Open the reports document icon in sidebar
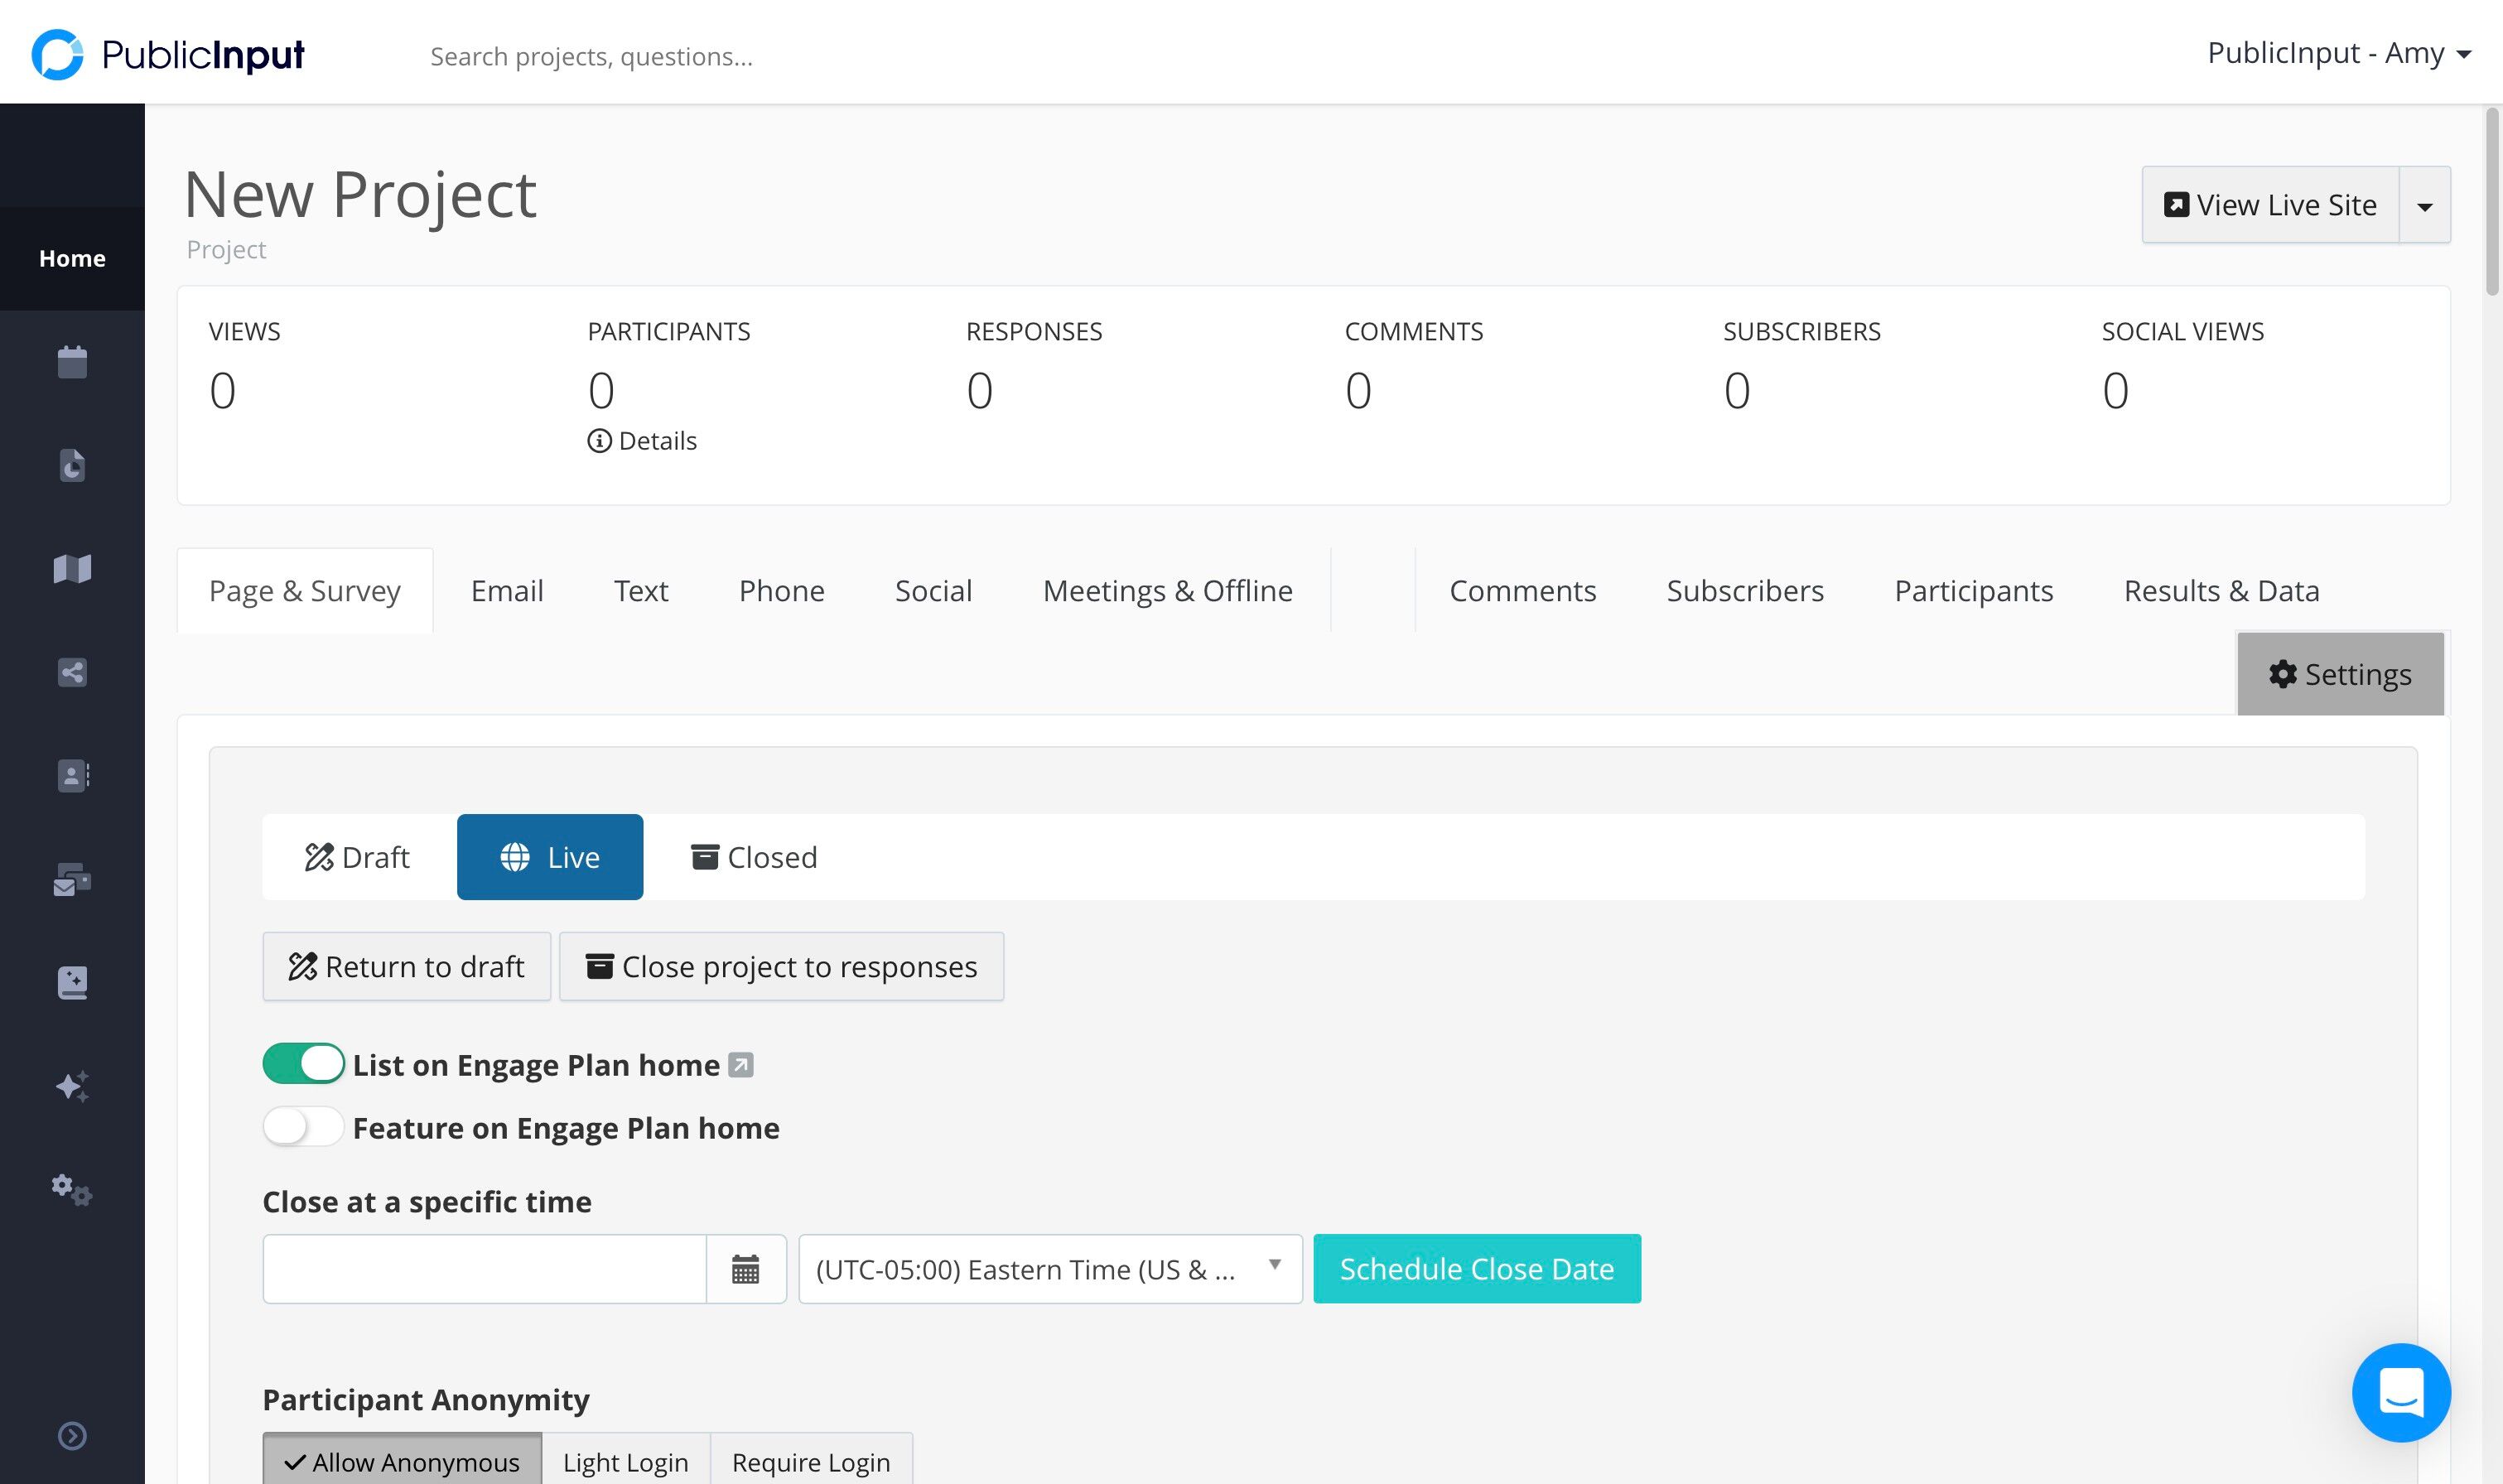2503x1484 pixels. [x=72, y=465]
